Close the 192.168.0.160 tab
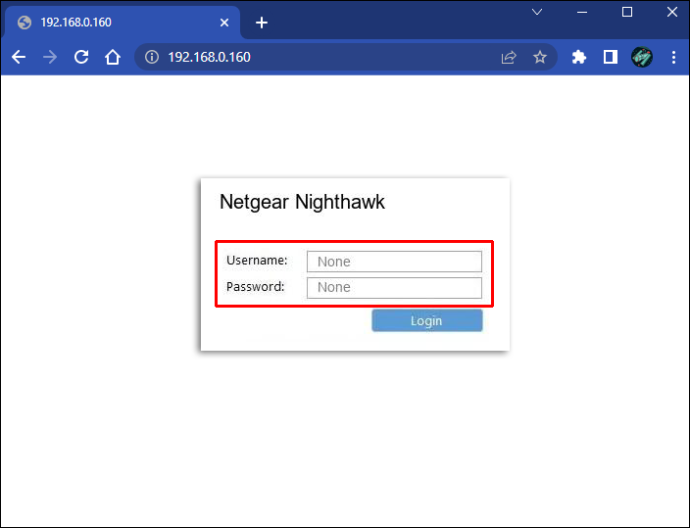Screen dimensions: 690x528 [x=224, y=22]
